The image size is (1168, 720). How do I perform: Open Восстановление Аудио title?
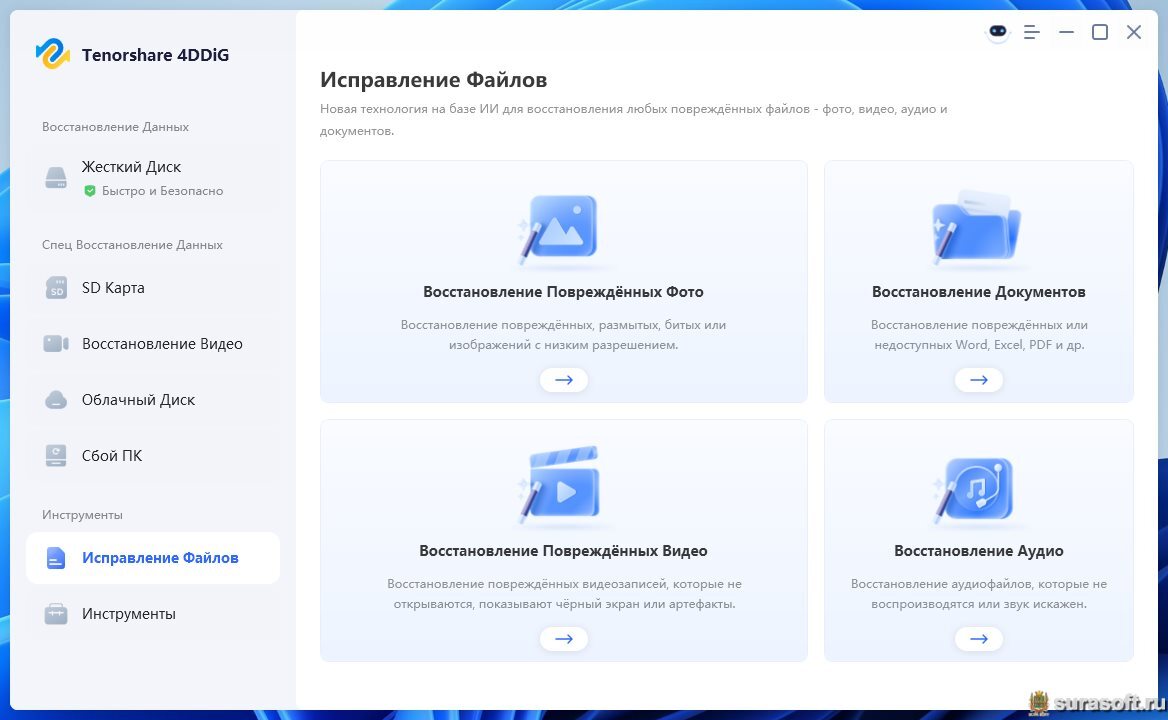979,551
